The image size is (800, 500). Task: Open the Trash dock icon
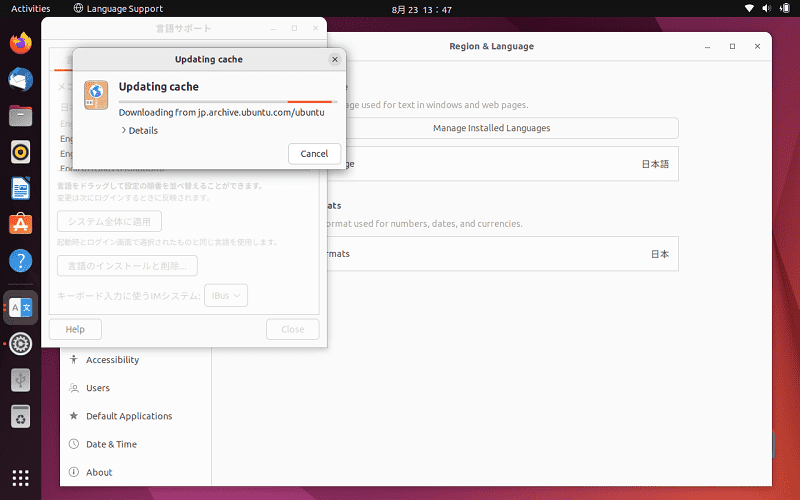[x=20, y=417]
